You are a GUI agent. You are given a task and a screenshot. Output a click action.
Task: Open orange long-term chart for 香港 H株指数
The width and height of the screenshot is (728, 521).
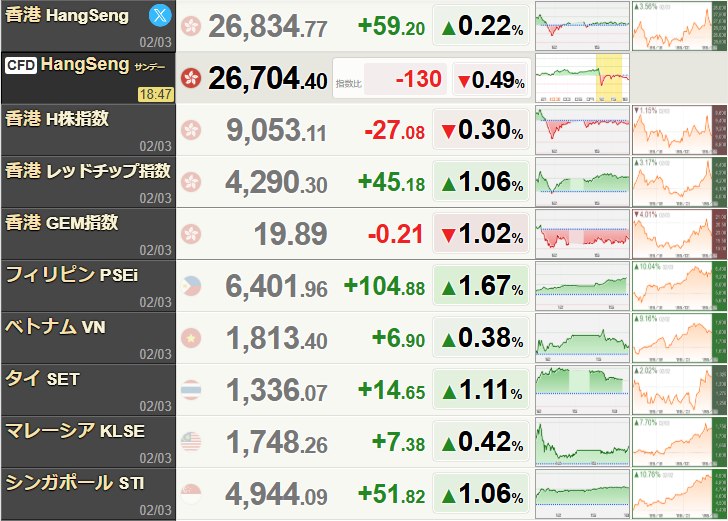tap(679, 130)
